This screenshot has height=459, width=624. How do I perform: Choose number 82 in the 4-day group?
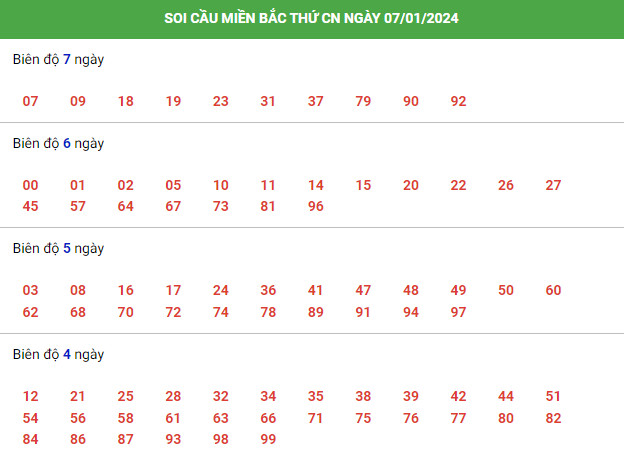(x=553, y=418)
